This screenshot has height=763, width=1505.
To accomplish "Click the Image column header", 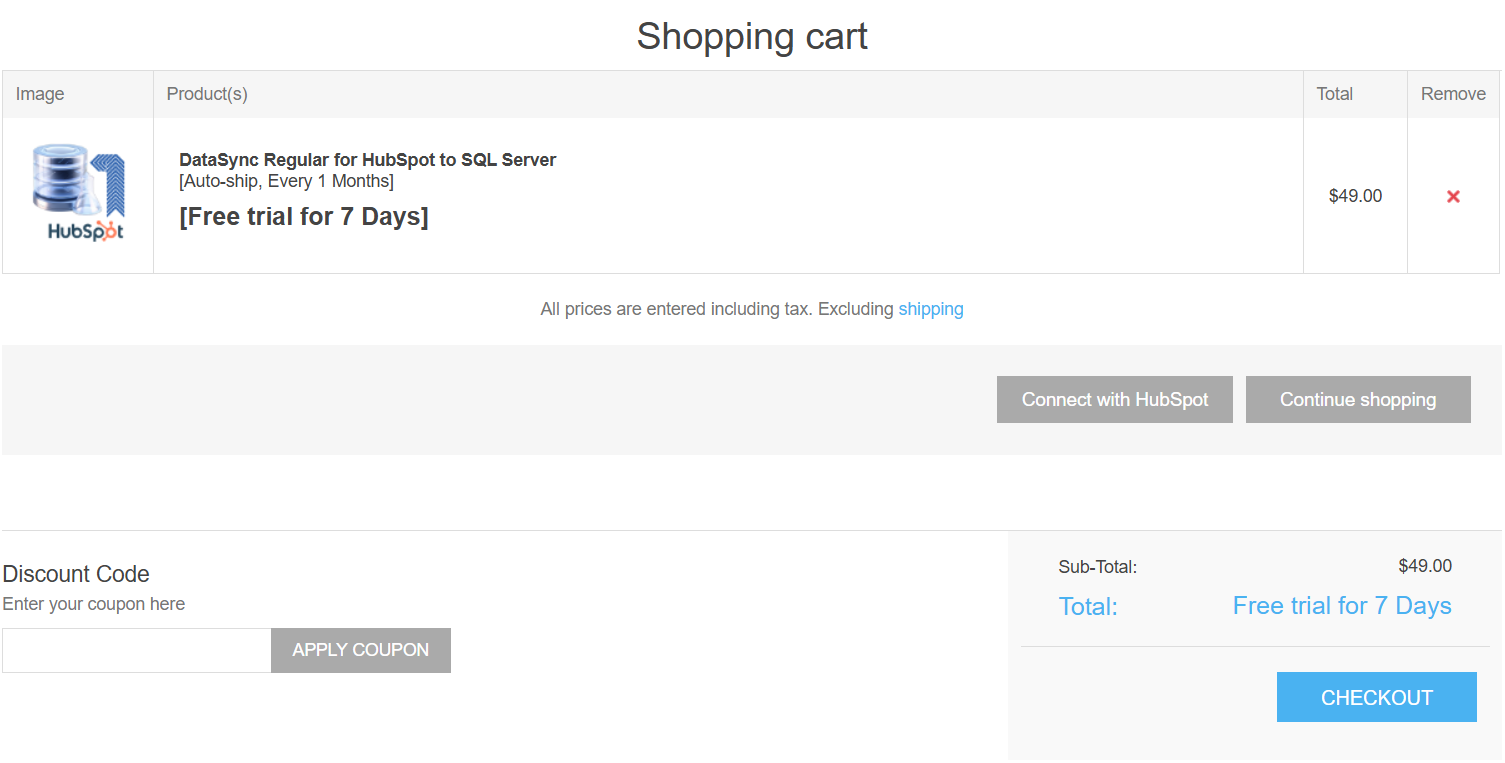I will pos(40,94).
